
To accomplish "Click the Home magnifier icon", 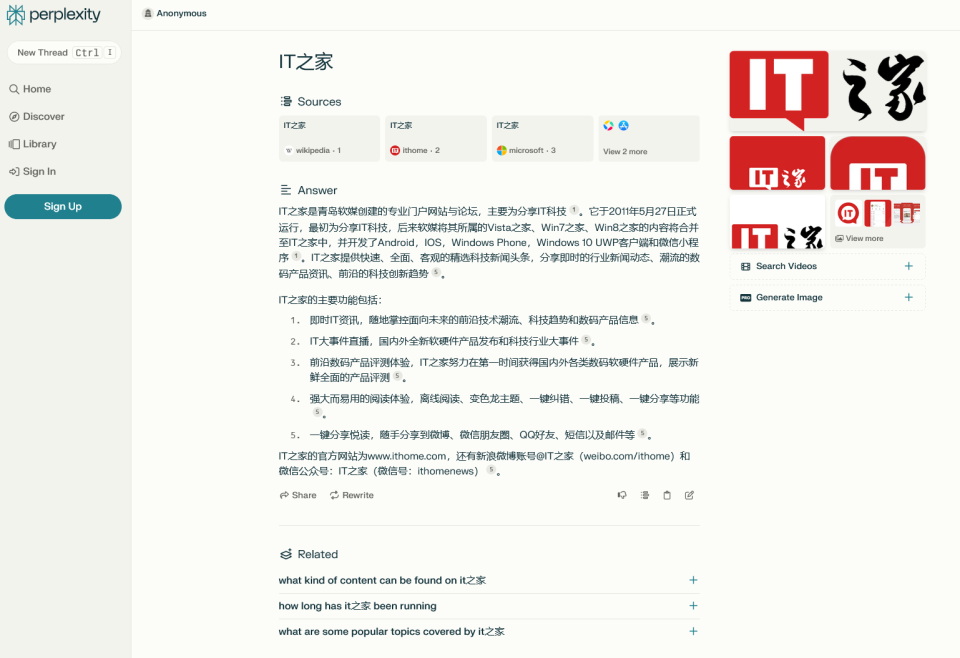I will pos(14,89).
